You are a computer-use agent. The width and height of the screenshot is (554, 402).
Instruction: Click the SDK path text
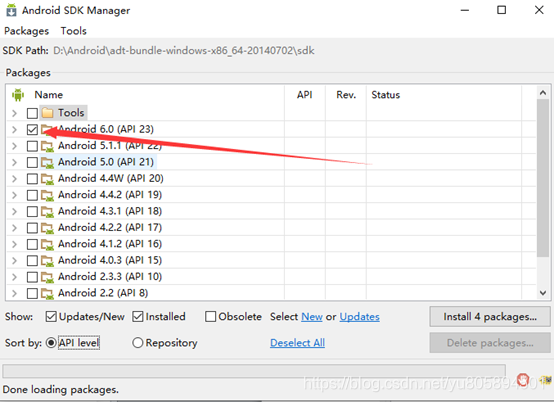coord(184,51)
